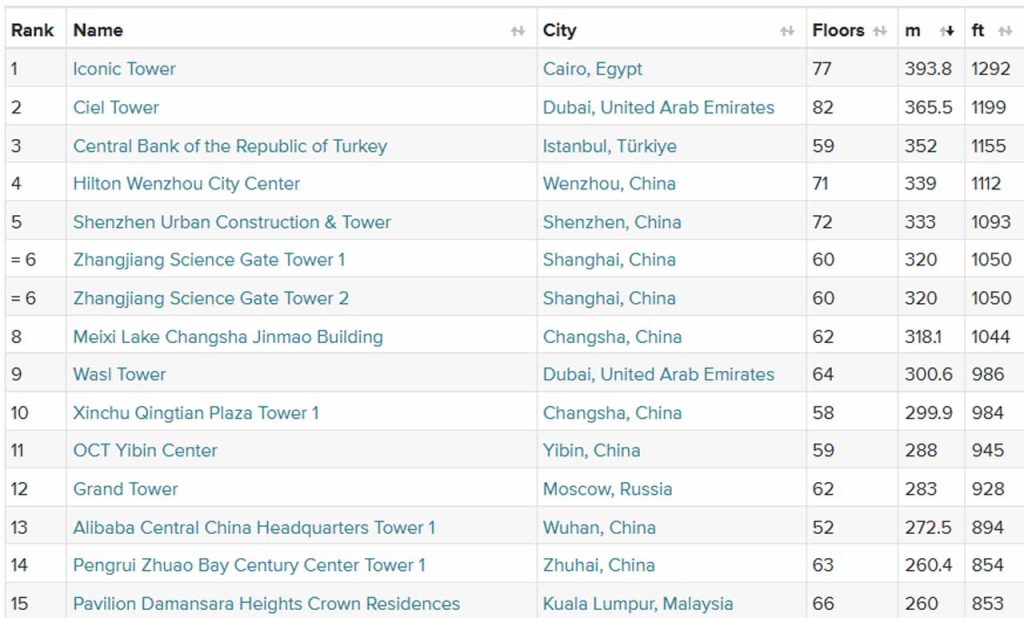
Task: Open Meixi Lake Changsha Jinmao Building
Action: [x=228, y=336]
